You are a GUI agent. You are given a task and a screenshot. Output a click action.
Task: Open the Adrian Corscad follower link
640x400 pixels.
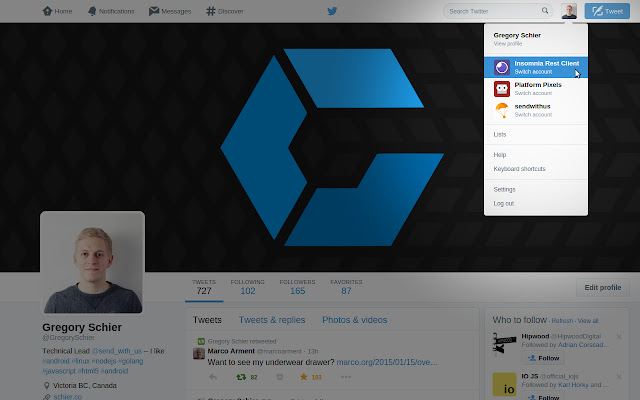point(583,344)
